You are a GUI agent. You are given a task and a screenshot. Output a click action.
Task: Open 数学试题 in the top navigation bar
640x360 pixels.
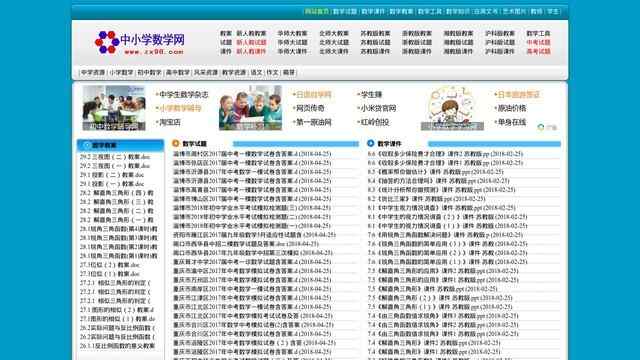pos(345,11)
